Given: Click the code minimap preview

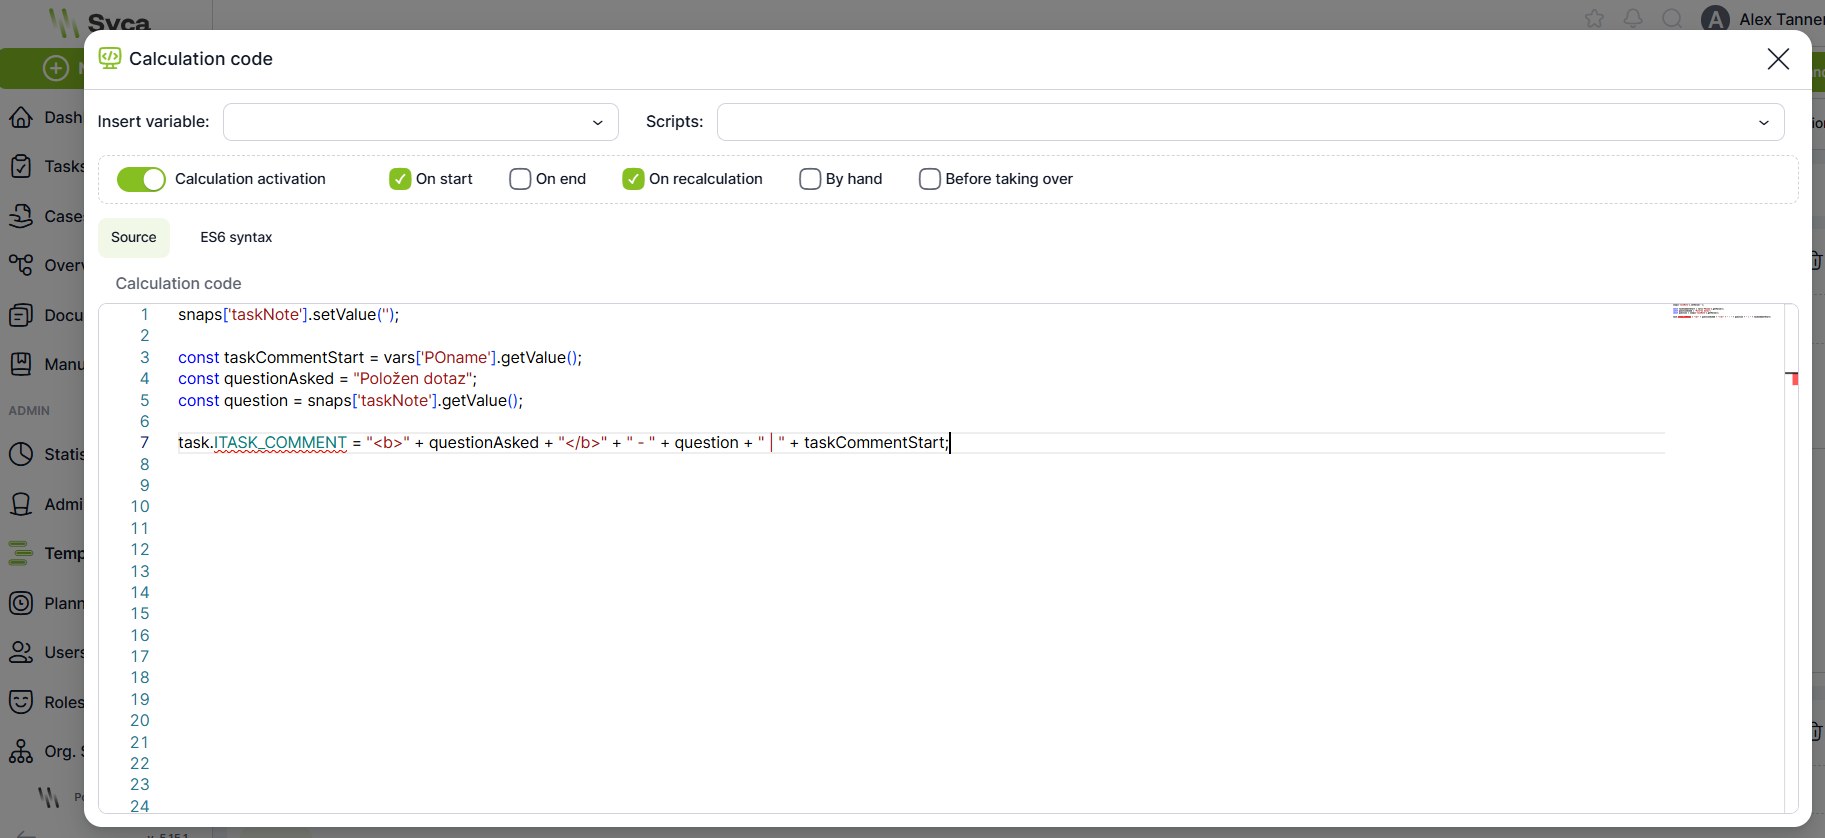Looking at the screenshot, I should tap(1720, 312).
